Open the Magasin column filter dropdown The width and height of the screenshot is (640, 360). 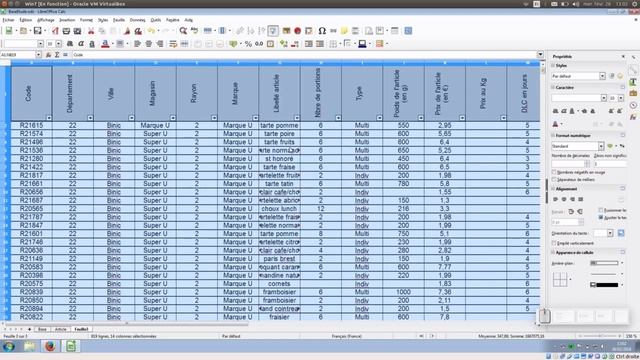[173, 118]
